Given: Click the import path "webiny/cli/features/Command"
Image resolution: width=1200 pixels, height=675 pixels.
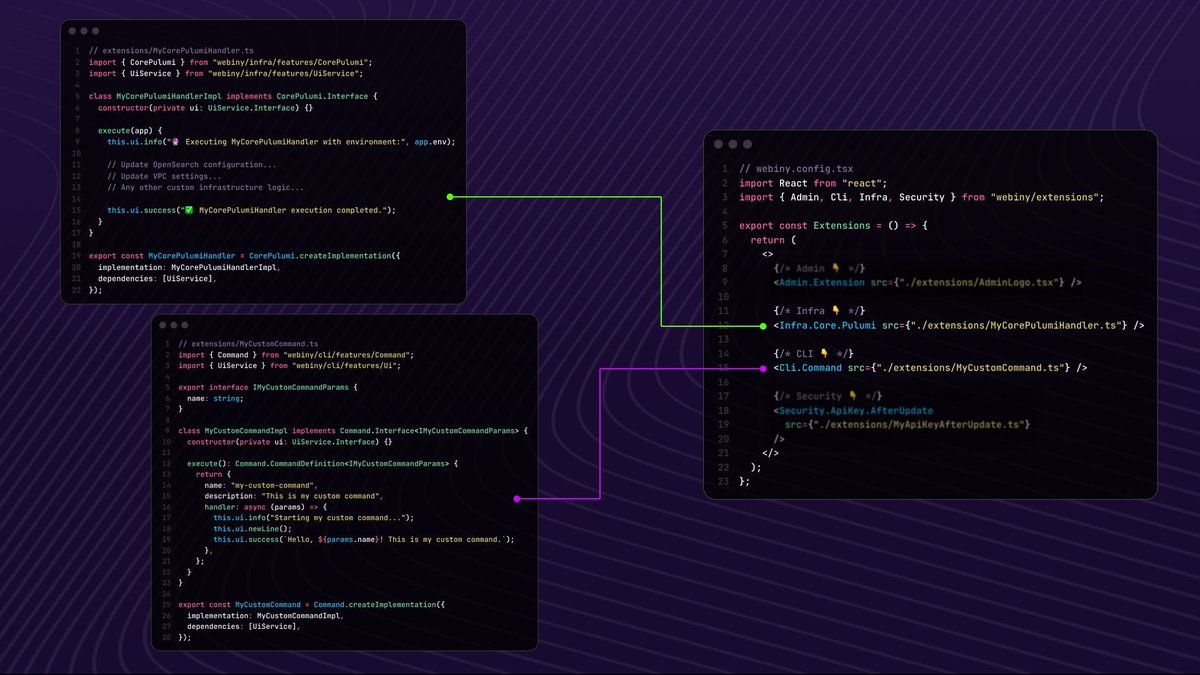Looking at the screenshot, I should pyautogui.click(x=347, y=354).
